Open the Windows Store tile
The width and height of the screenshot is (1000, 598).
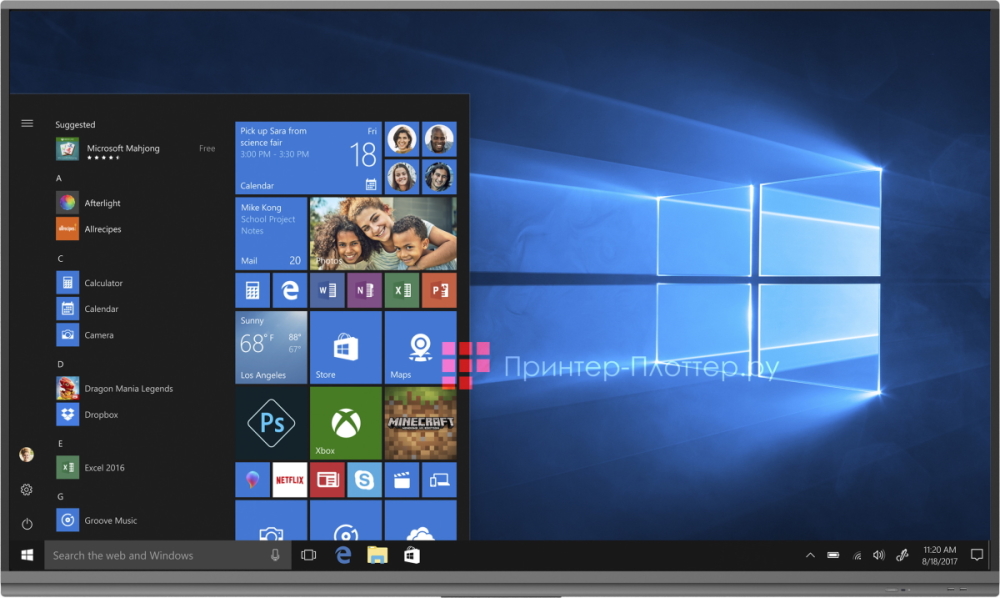pos(345,347)
